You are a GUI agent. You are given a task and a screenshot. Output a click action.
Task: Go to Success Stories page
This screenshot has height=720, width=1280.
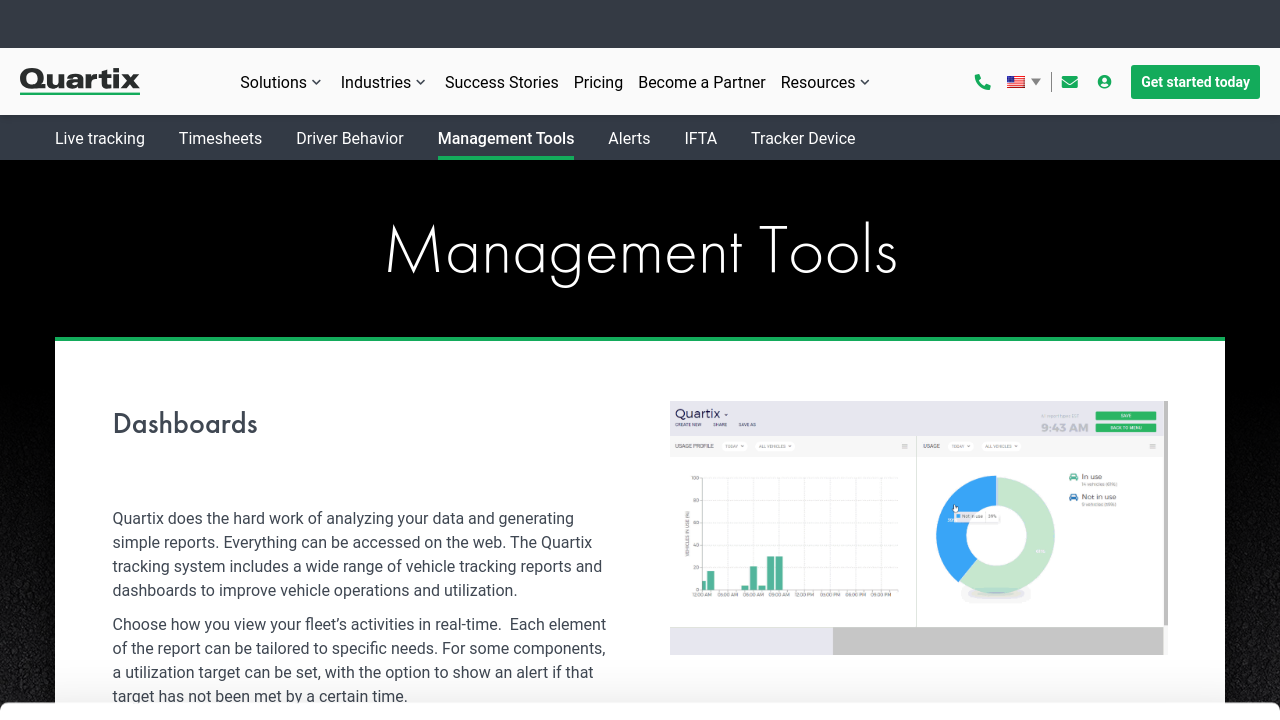(x=501, y=82)
